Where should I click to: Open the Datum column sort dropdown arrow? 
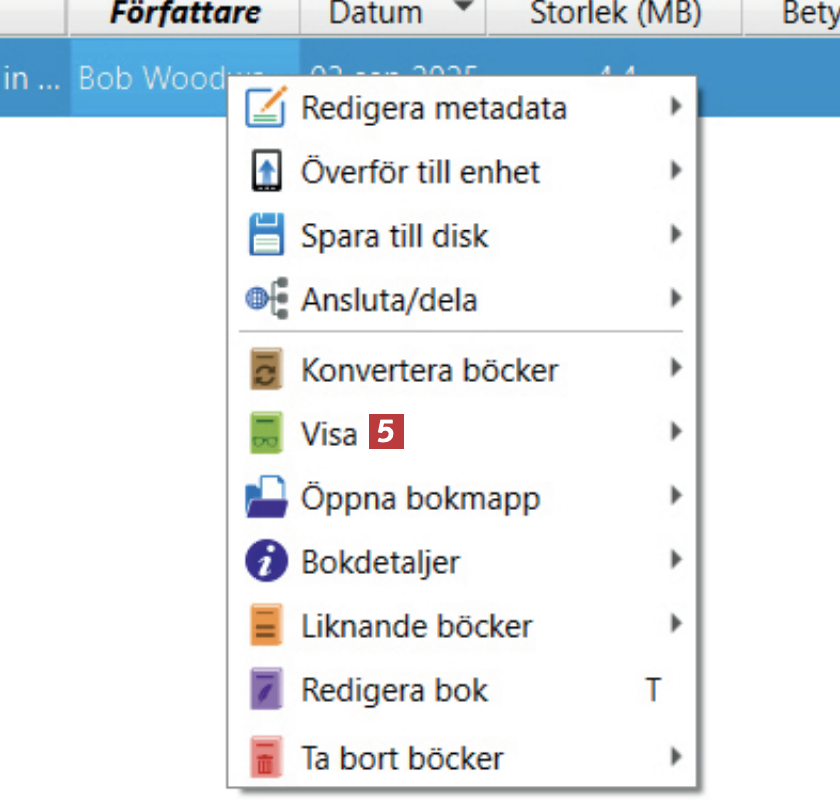(x=462, y=10)
